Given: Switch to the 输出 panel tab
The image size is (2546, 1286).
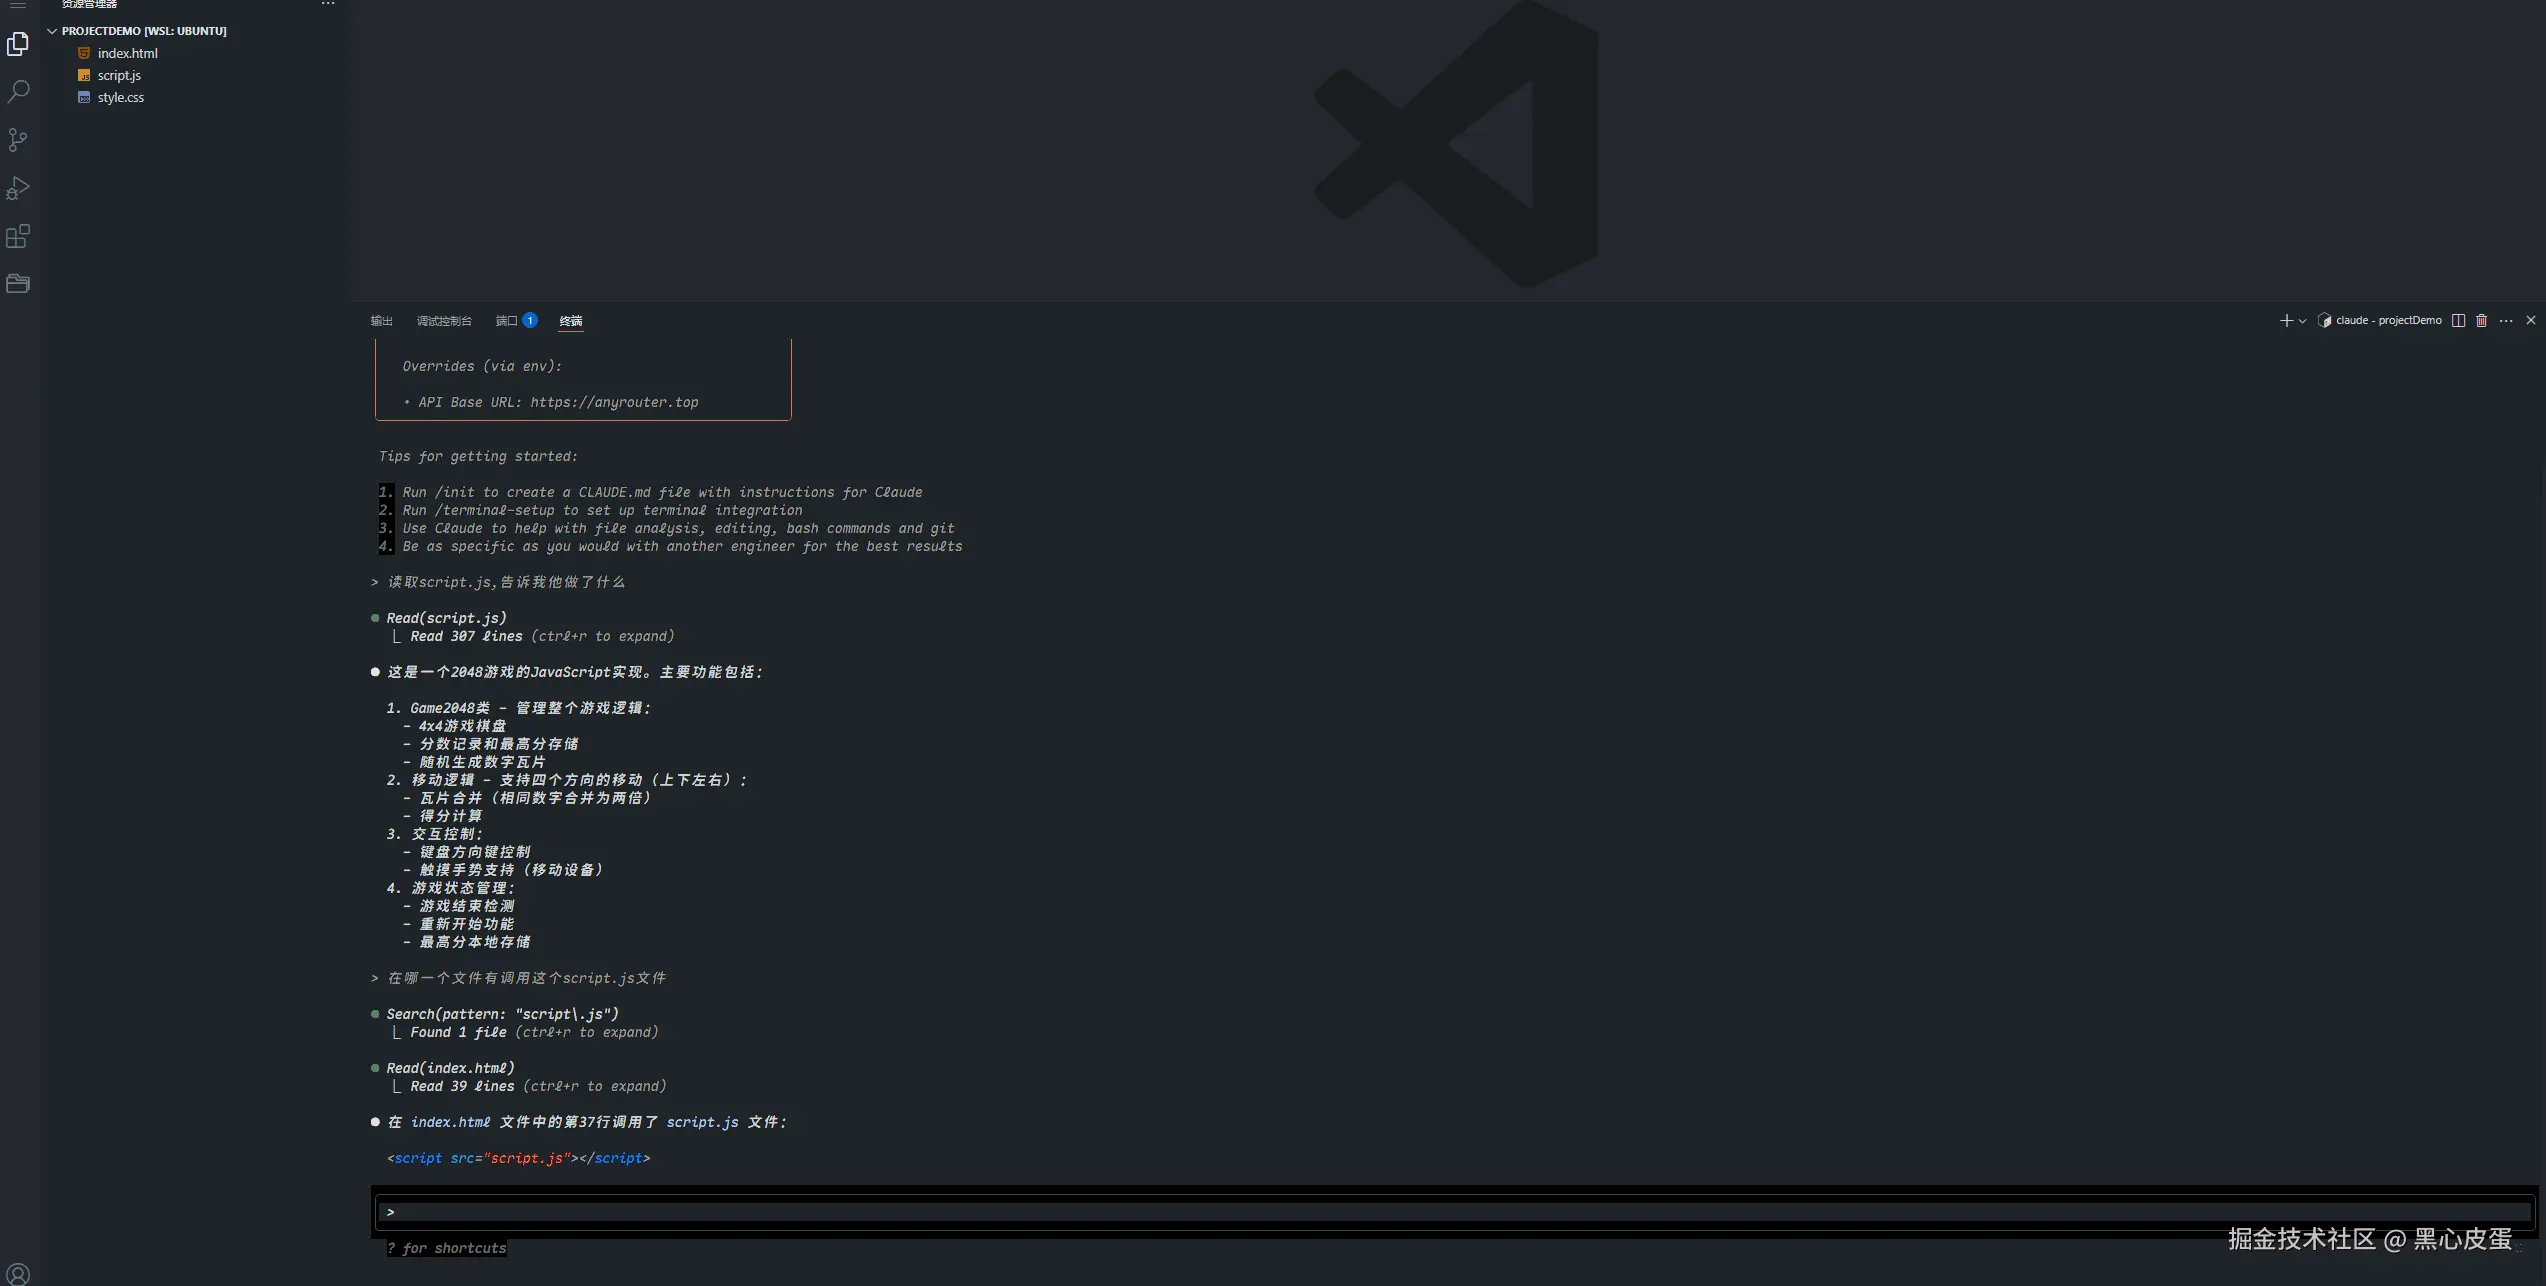Looking at the screenshot, I should [381, 321].
